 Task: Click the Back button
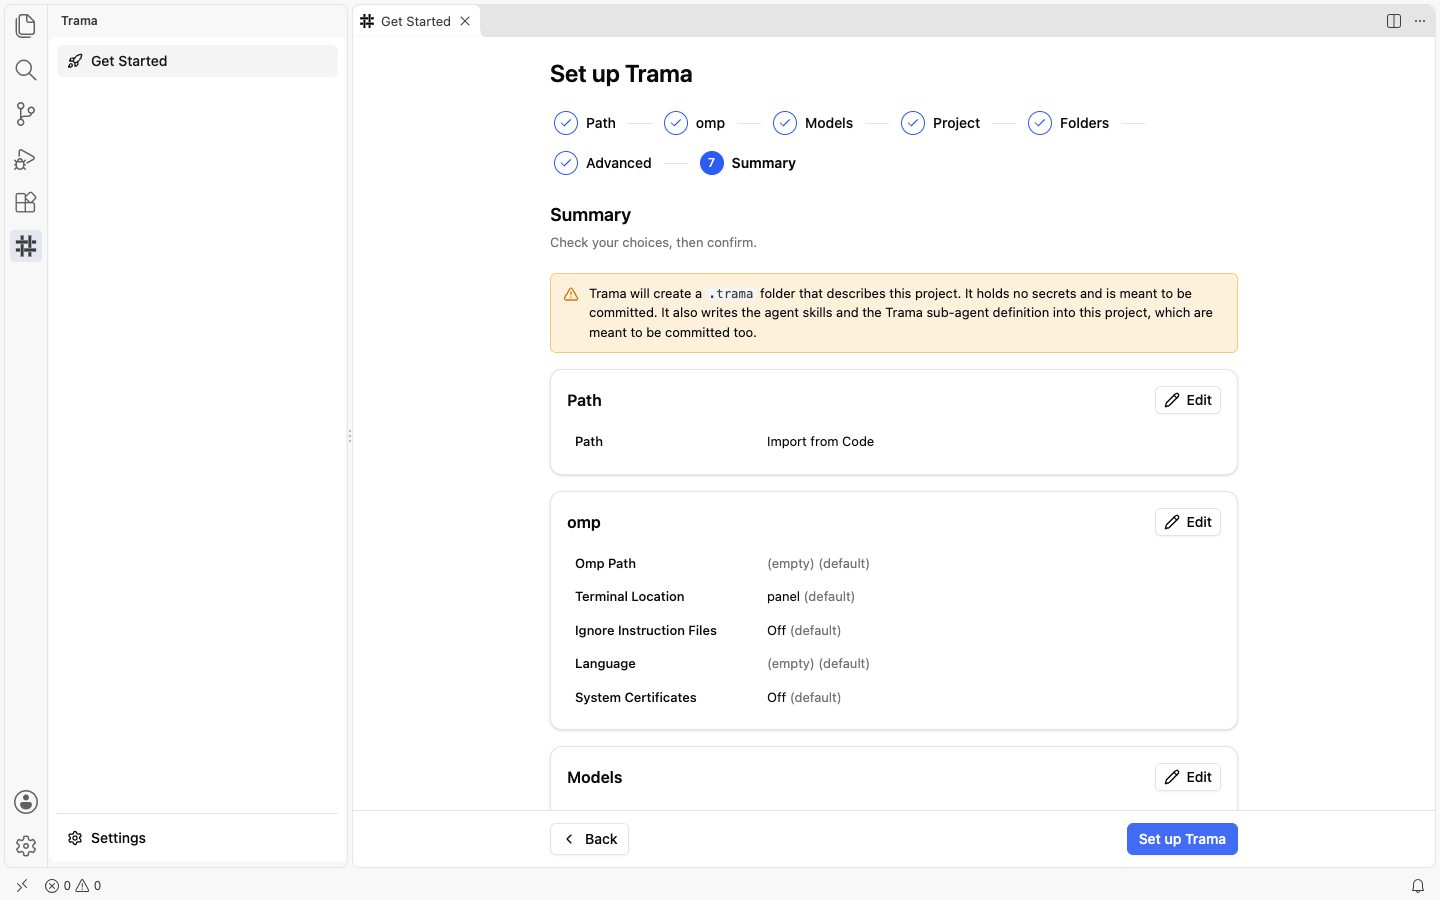tap(589, 839)
